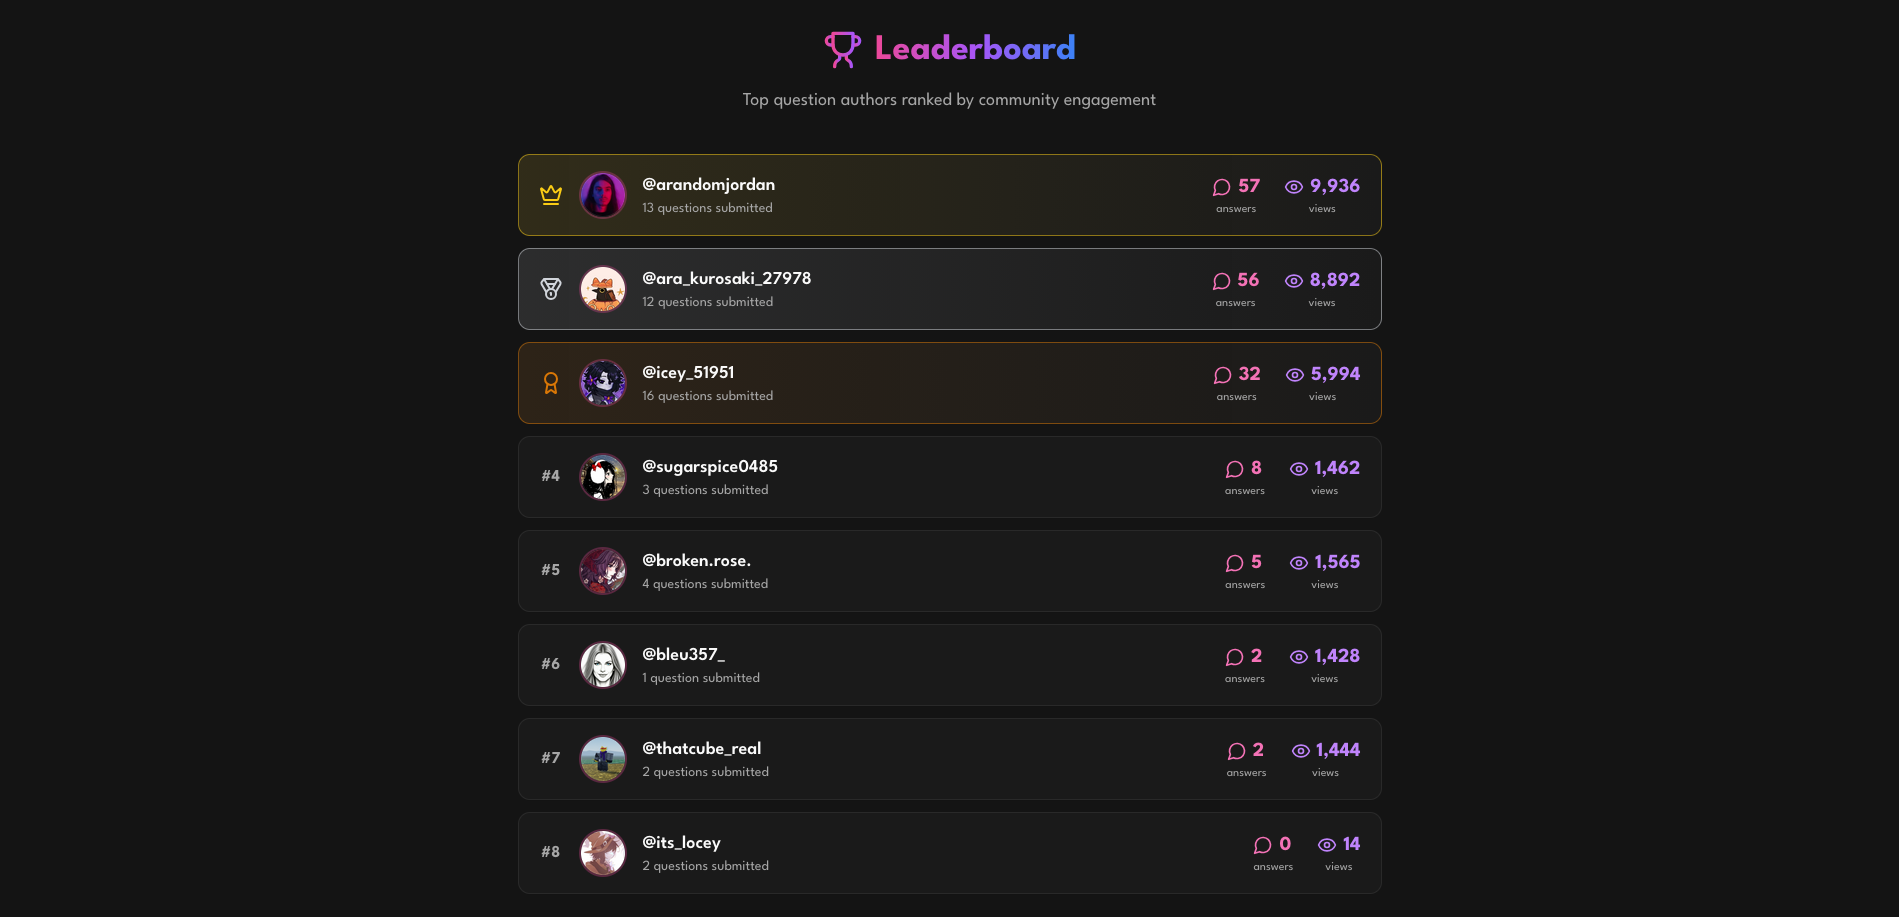Click the answers bubble icon for @arandomjordan
The width and height of the screenshot is (1899, 917).
(1221, 187)
